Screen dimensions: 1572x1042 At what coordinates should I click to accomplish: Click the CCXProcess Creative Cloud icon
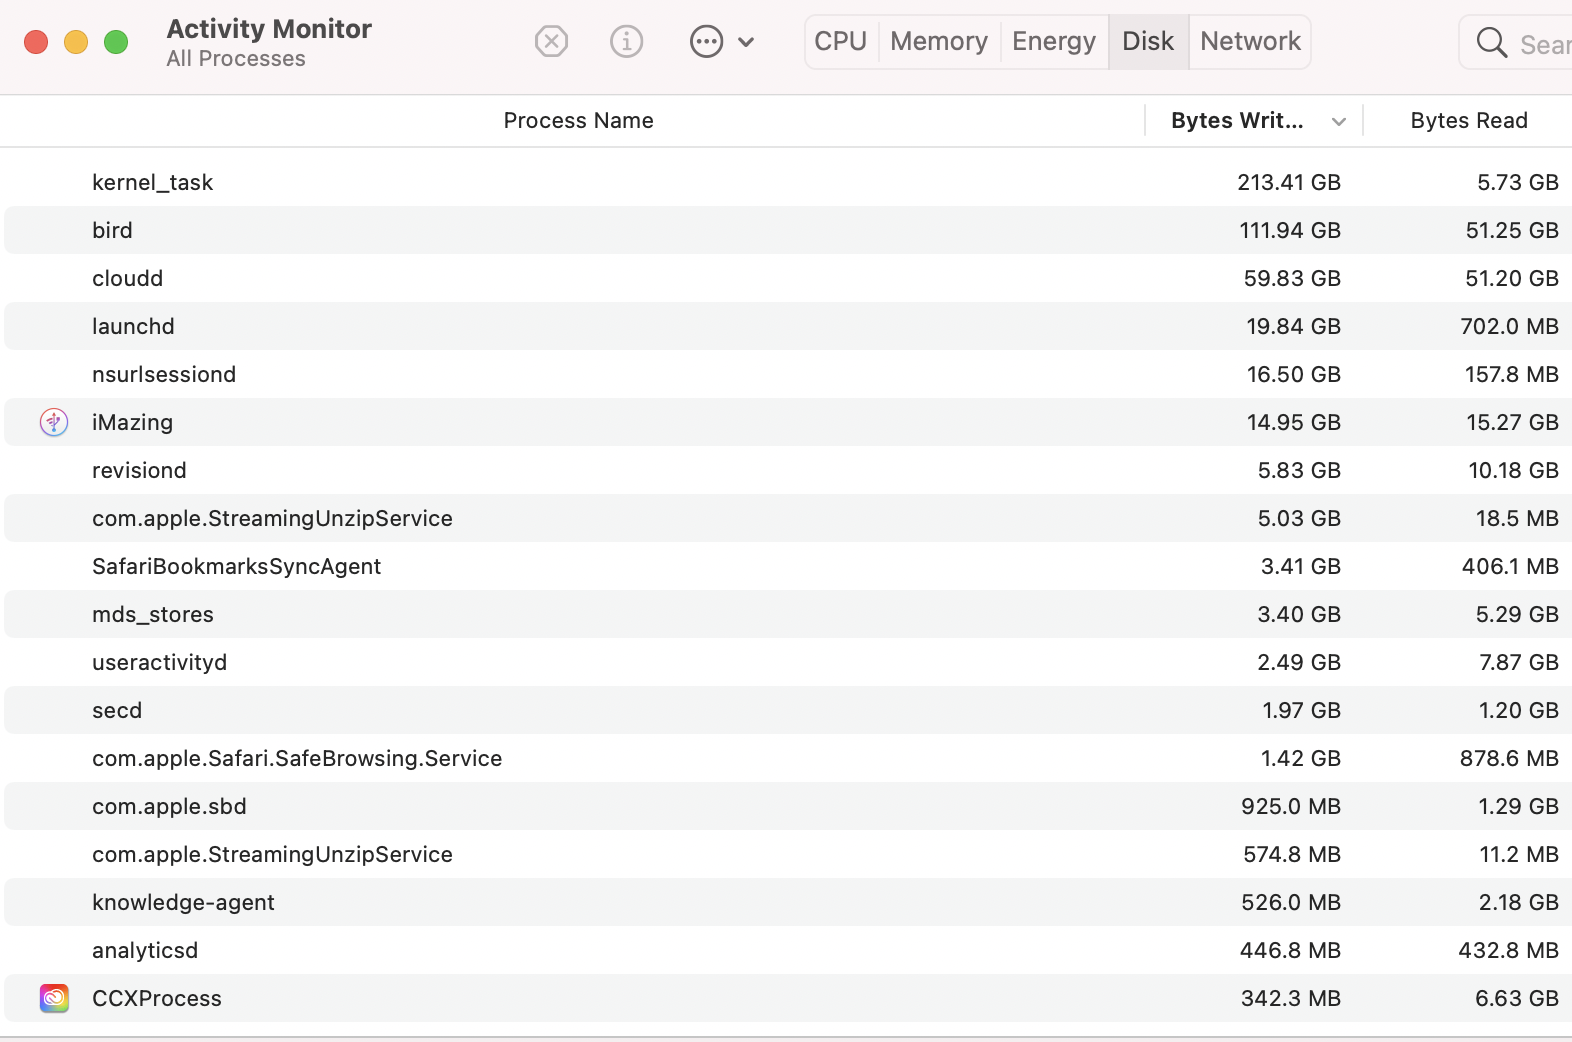[x=54, y=998]
